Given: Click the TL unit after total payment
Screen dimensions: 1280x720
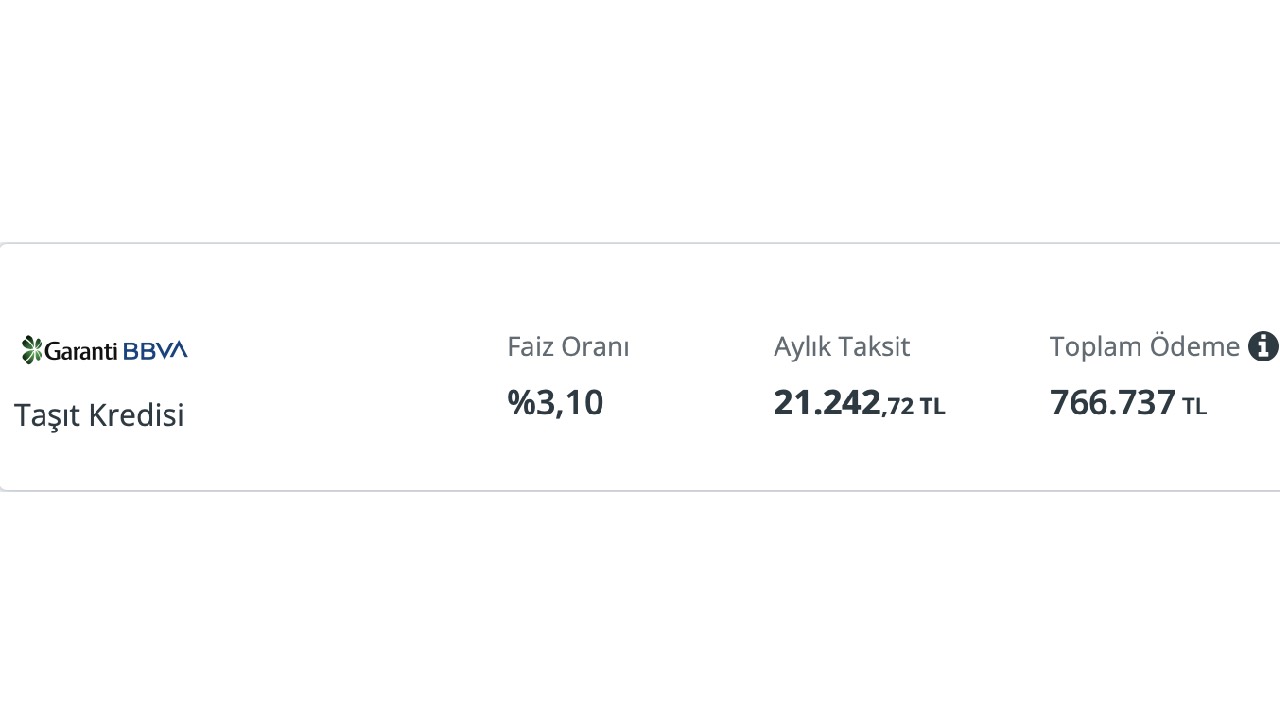Looking at the screenshot, I should pos(1194,406).
